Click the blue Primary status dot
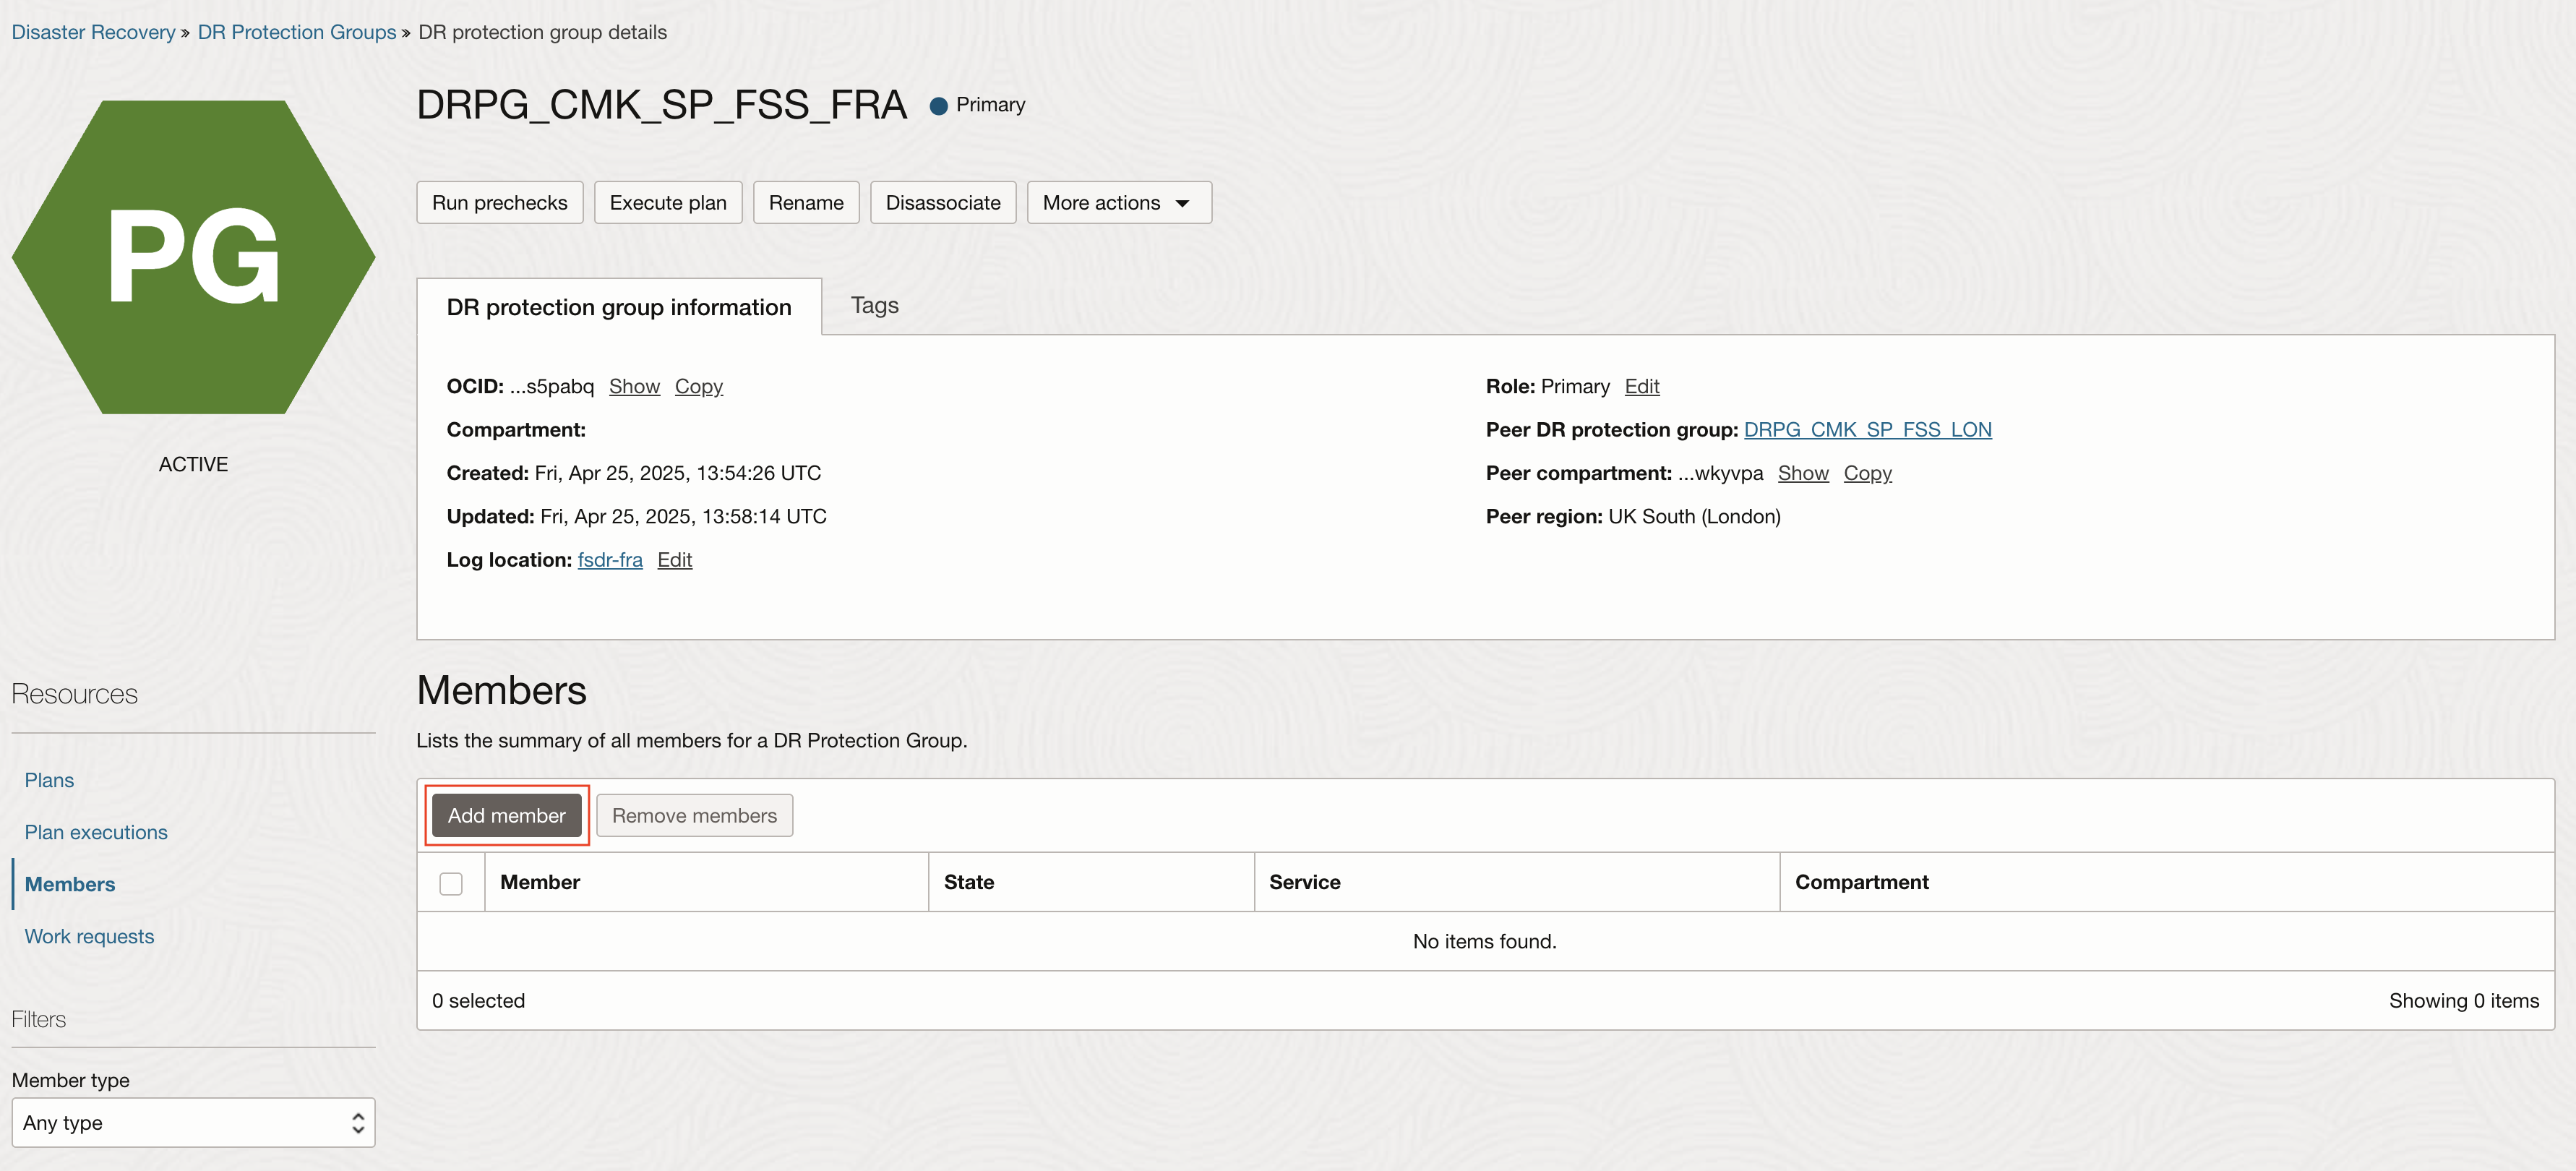 (938, 106)
